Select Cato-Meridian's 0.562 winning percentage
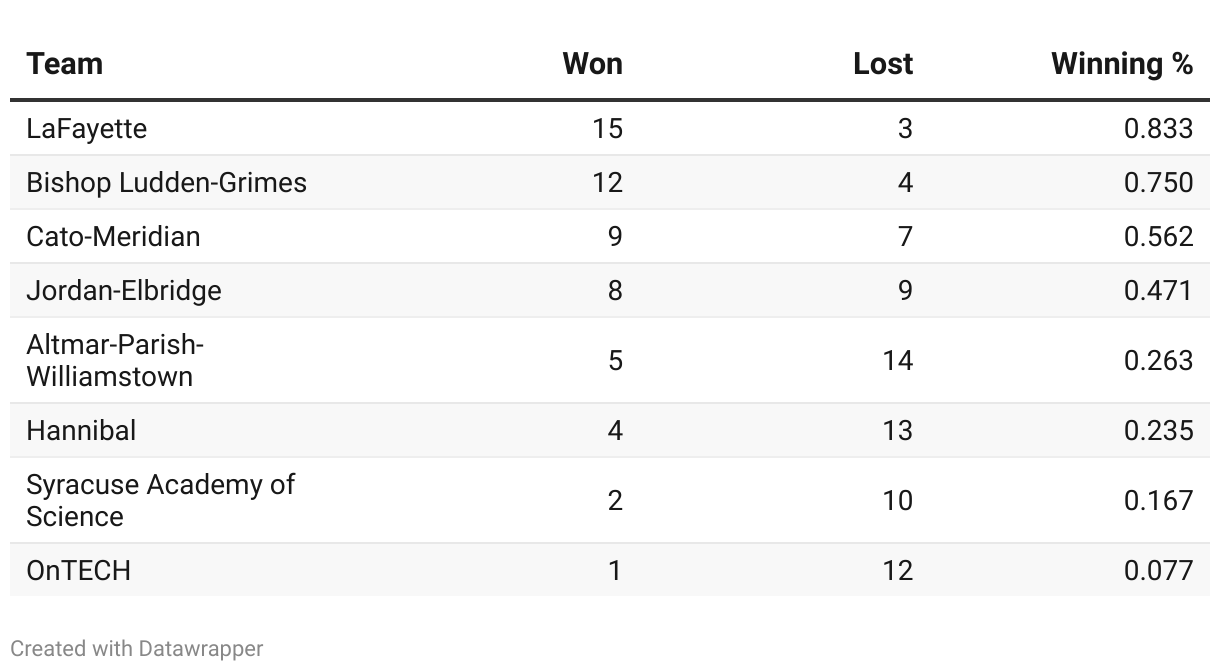This screenshot has height=672, width=1220. pyautogui.click(x=1158, y=237)
